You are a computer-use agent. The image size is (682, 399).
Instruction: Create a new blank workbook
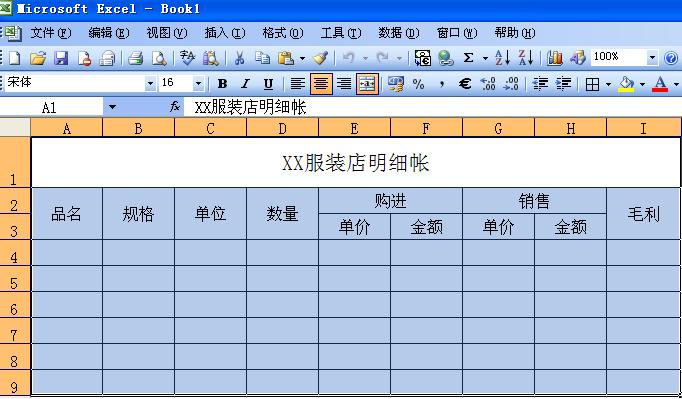[15, 58]
